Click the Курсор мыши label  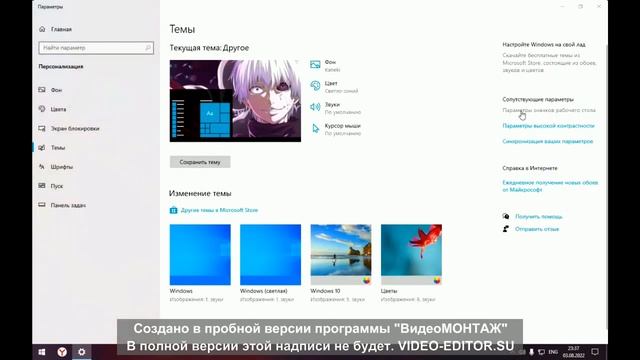coord(342,126)
